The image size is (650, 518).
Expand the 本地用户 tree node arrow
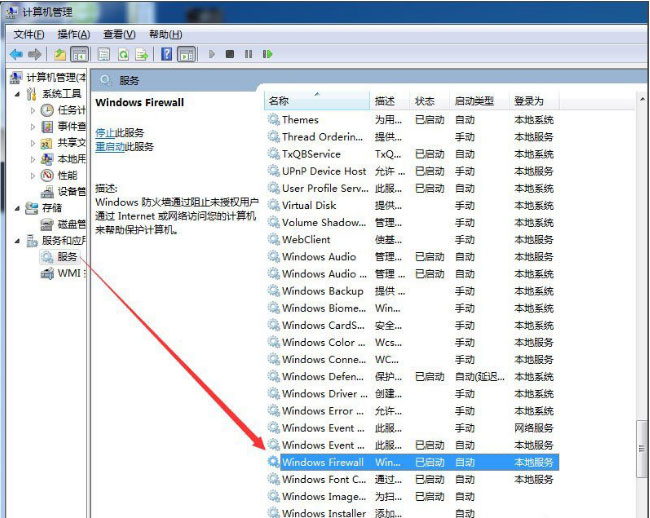click(33, 159)
